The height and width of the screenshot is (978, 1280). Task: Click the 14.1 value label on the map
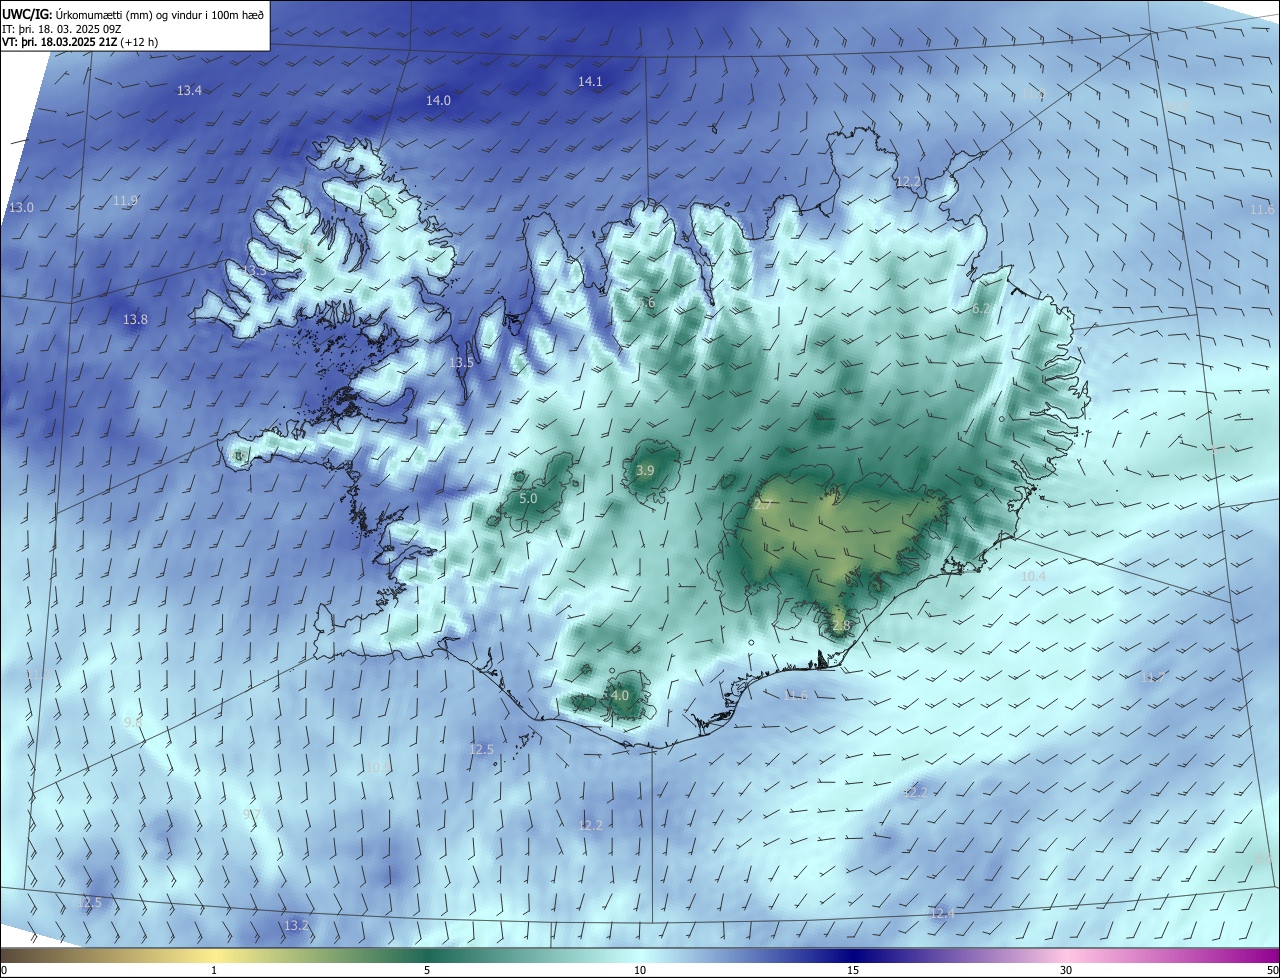(590, 82)
